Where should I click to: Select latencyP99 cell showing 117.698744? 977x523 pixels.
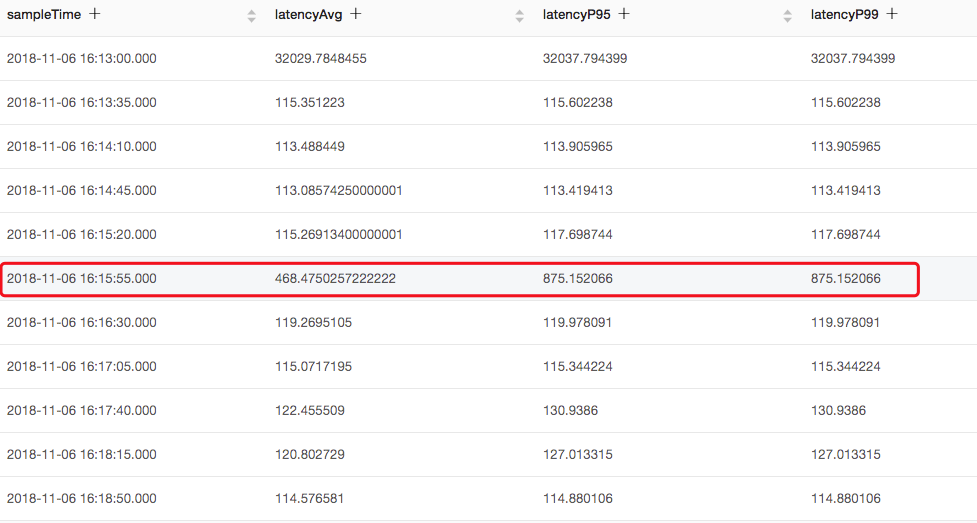(x=846, y=234)
